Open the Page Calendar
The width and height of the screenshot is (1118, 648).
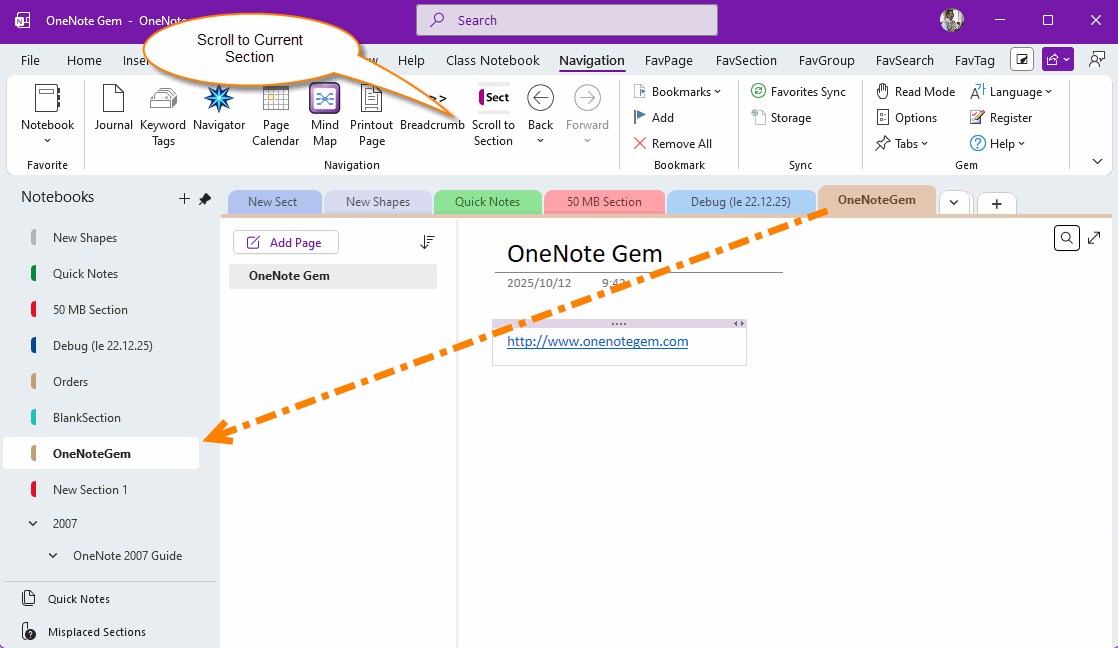(x=275, y=115)
